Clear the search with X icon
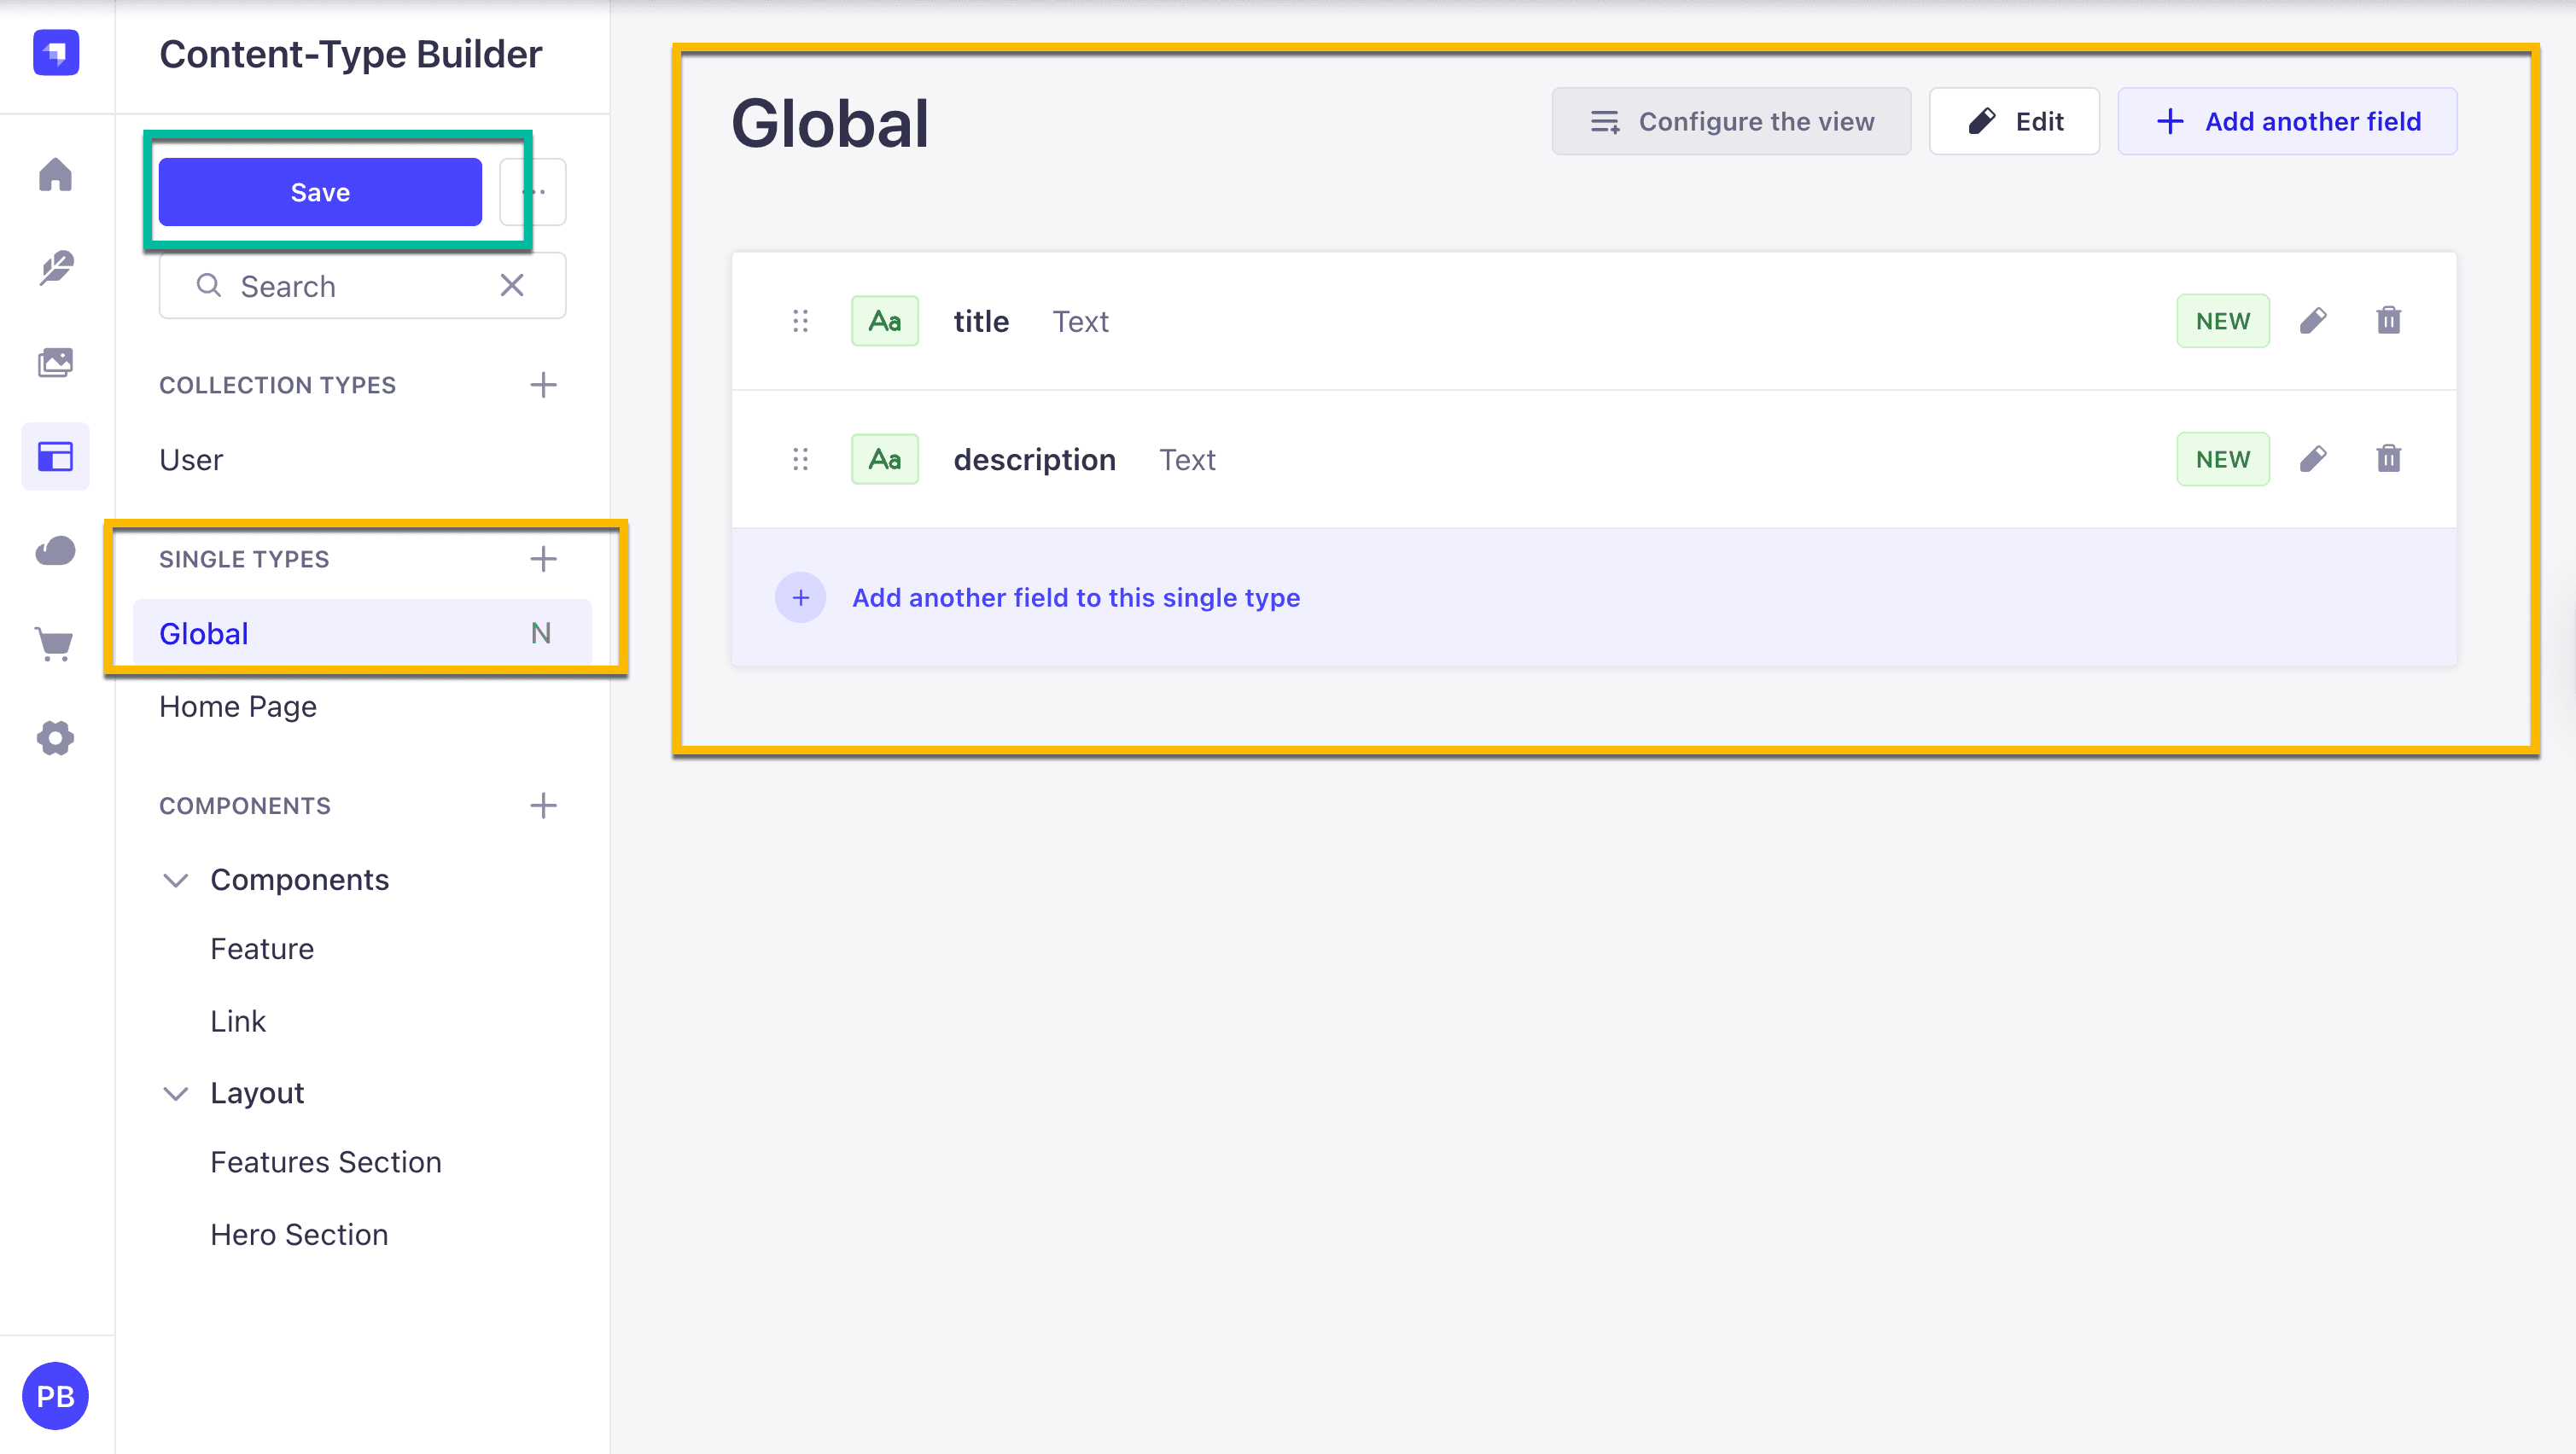 pos(512,286)
